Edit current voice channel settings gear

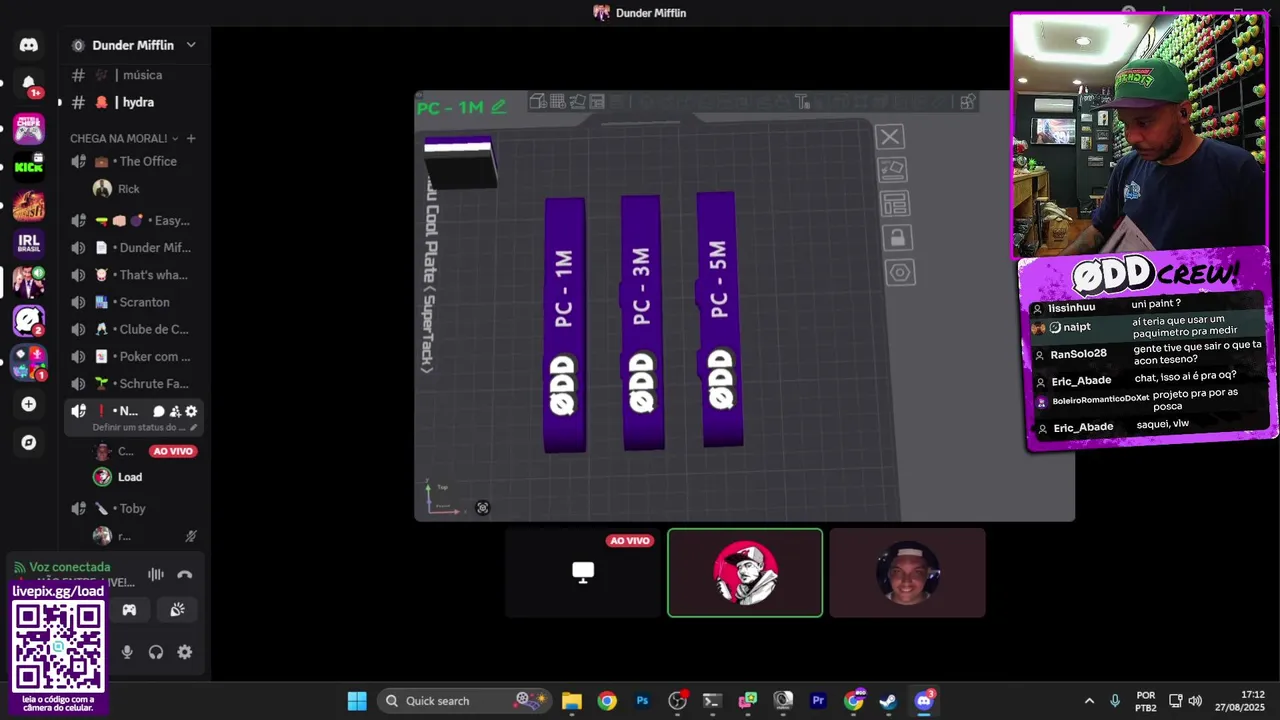click(191, 411)
